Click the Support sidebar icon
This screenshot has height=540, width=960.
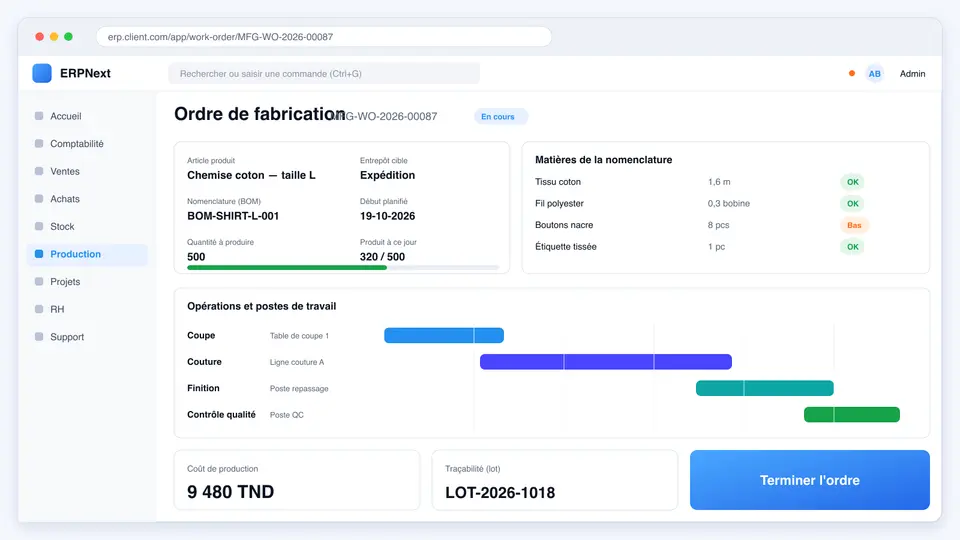(39, 336)
